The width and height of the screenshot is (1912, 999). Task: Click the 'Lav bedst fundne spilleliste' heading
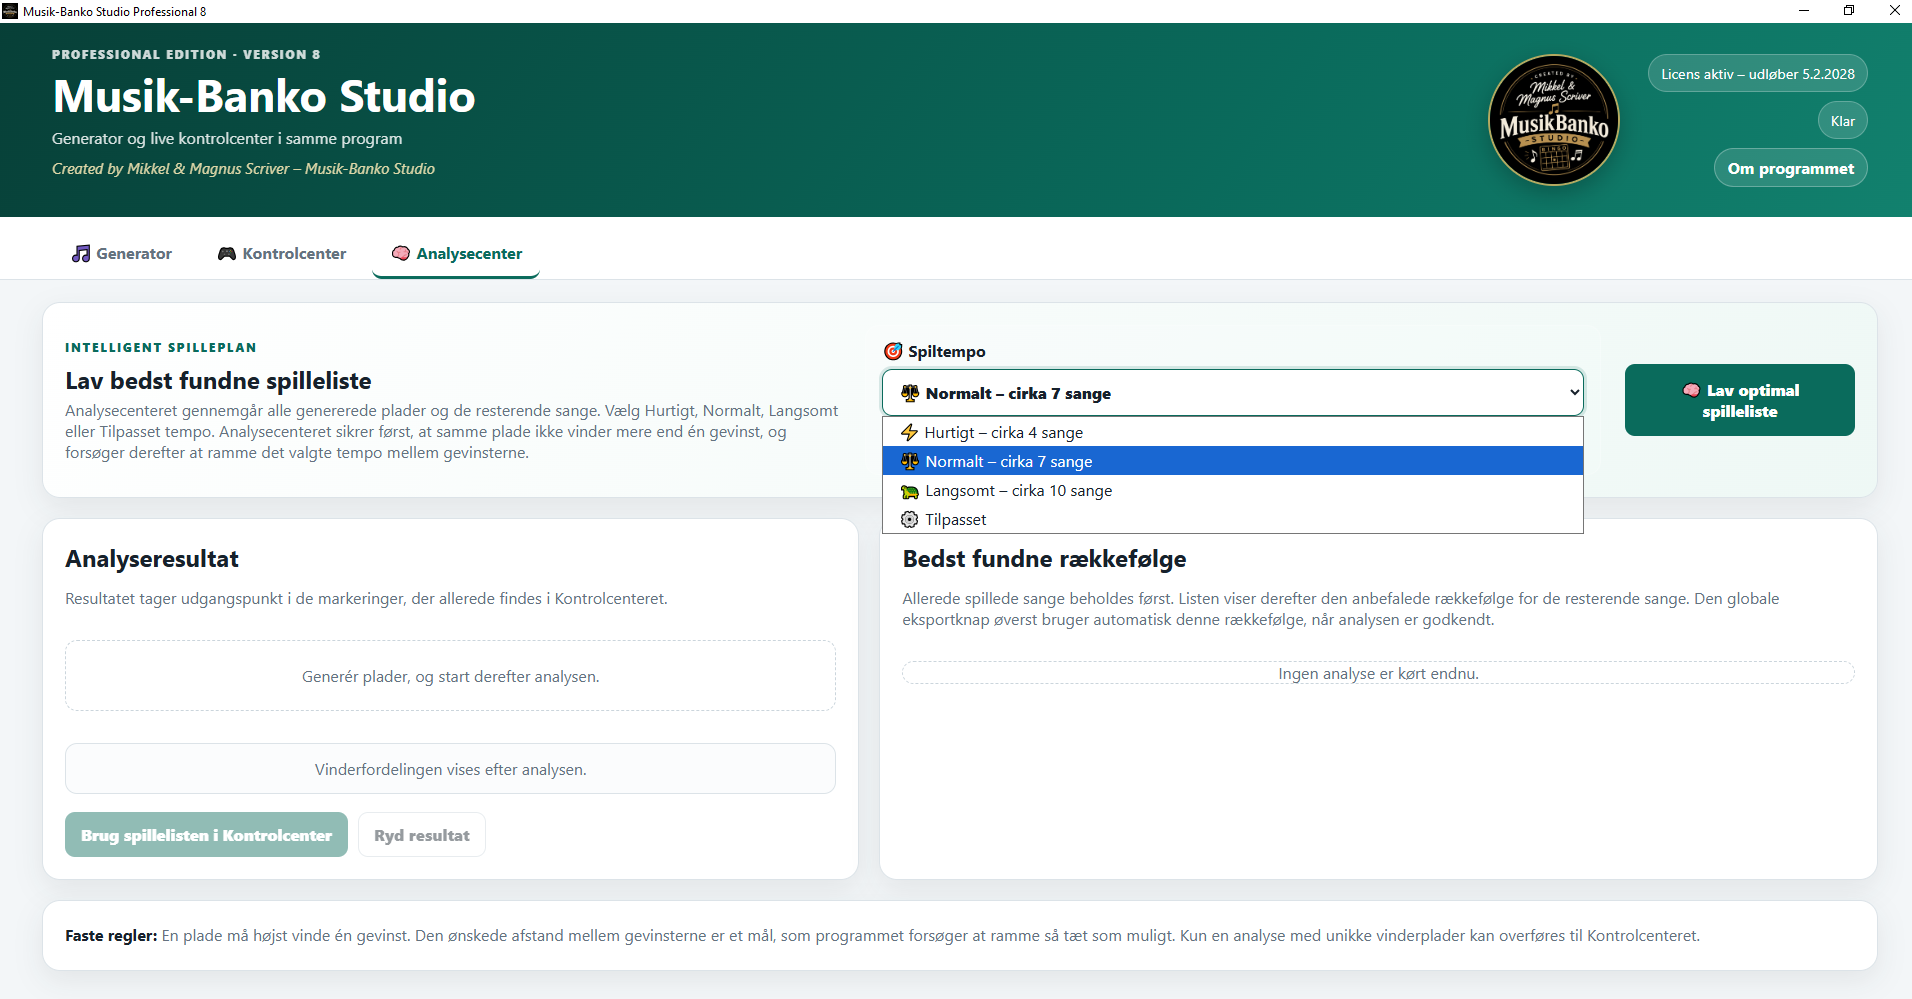(x=218, y=381)
